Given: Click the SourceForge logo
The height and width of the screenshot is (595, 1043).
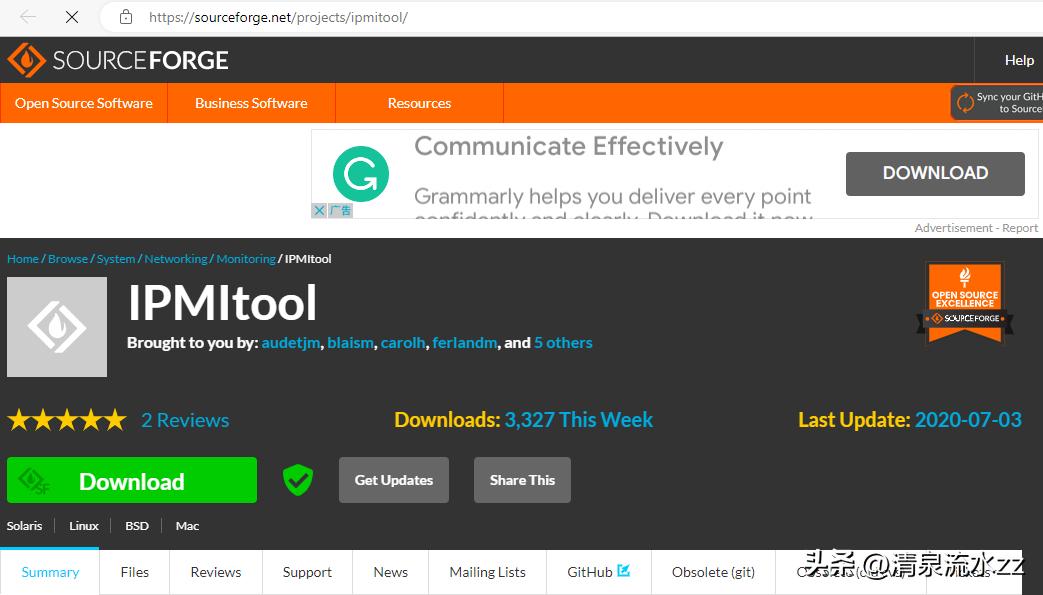Looking at the screenshot, I should click(x=118, y=61).
